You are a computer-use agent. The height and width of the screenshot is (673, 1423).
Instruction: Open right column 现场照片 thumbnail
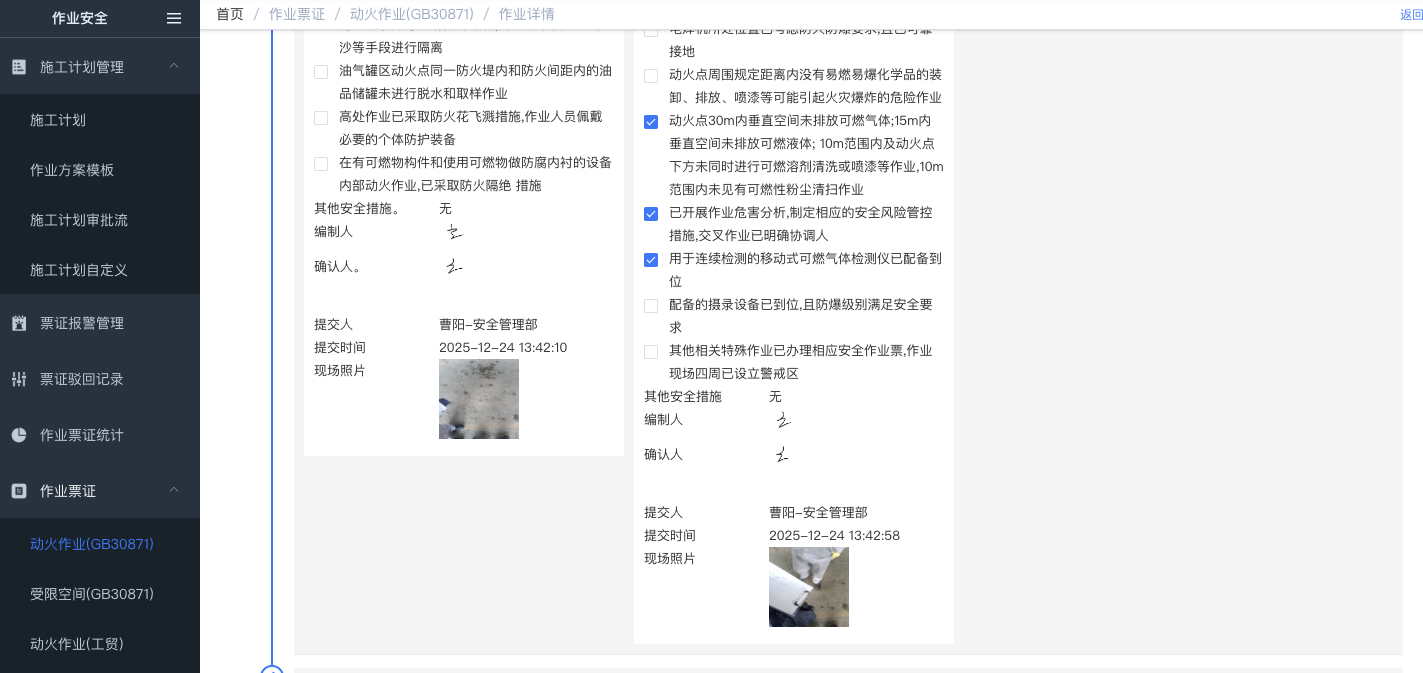809,587
